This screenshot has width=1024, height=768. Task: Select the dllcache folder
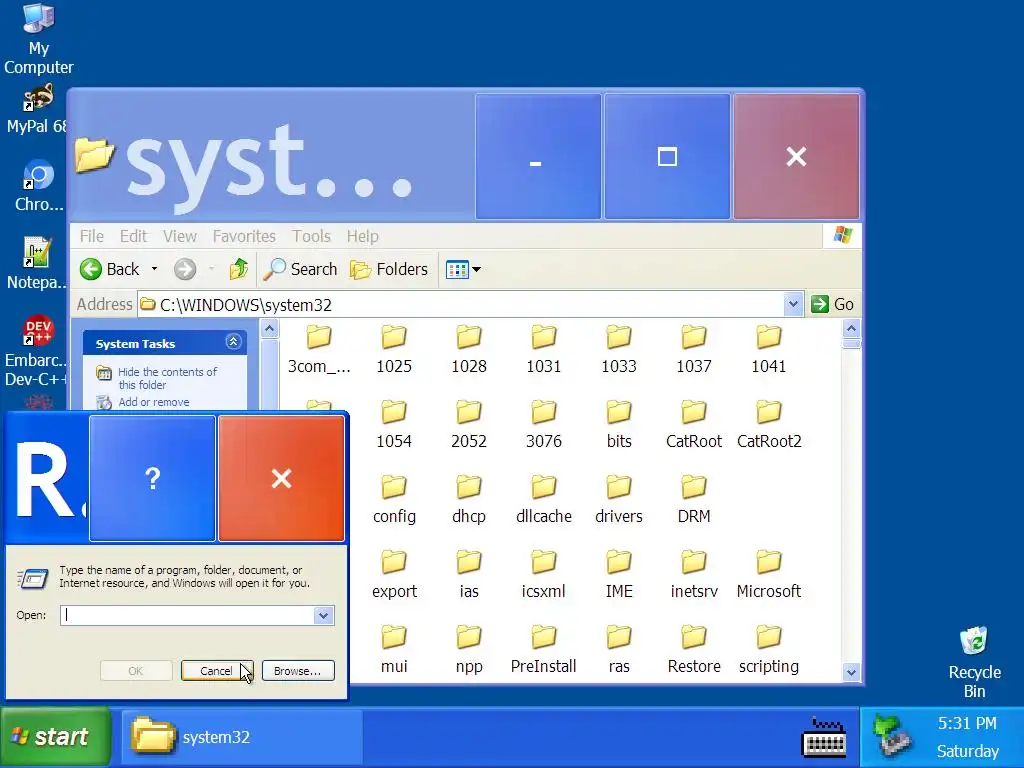(543, 500)
